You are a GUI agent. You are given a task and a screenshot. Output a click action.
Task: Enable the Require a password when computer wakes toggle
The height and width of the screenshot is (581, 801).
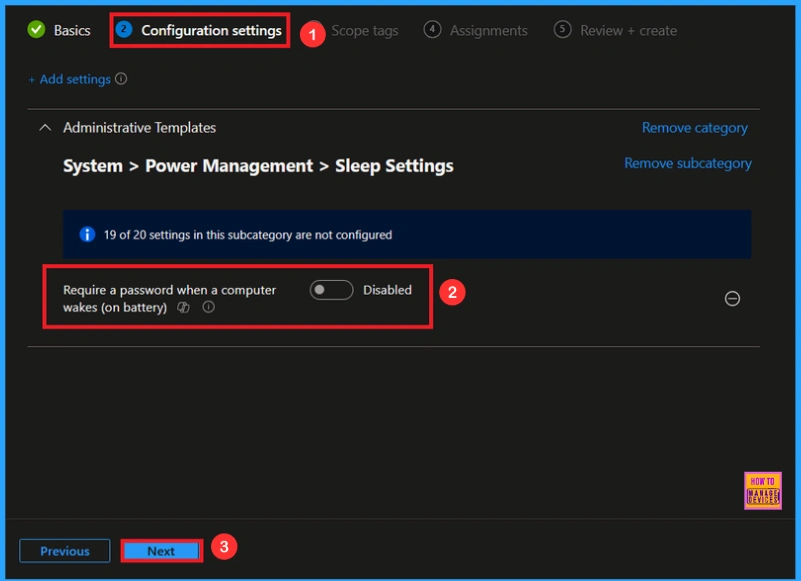(332, 290)
